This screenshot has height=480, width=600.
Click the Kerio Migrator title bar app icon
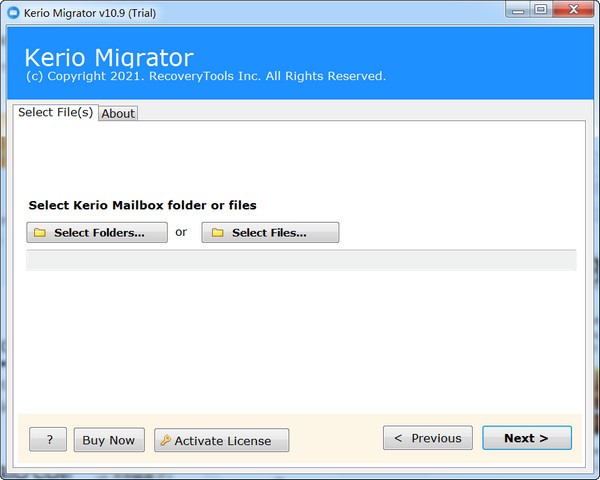pyautogui.click(x=13, y=12)
